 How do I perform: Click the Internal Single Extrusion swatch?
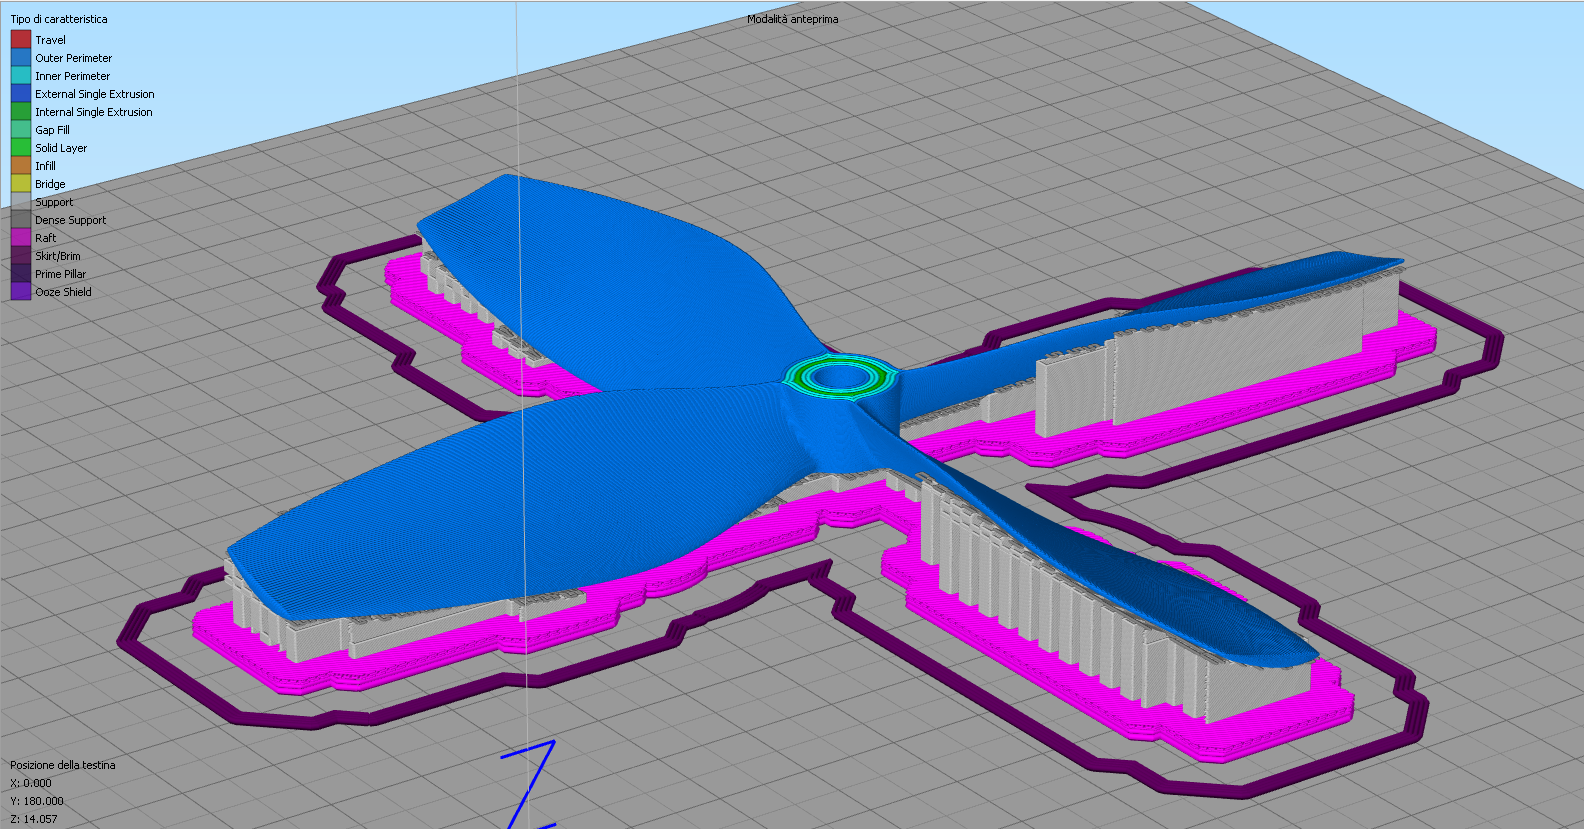click(21, 112)
